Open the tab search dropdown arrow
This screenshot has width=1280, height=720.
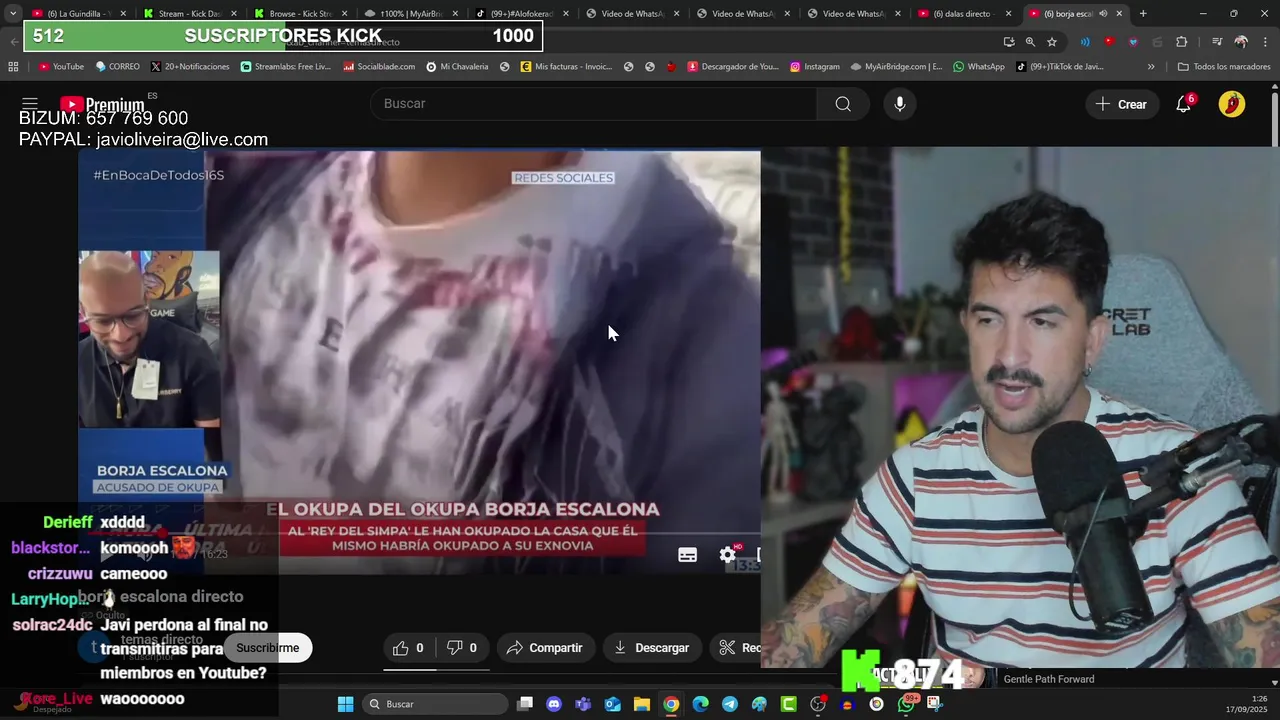(x=12, y=14)
